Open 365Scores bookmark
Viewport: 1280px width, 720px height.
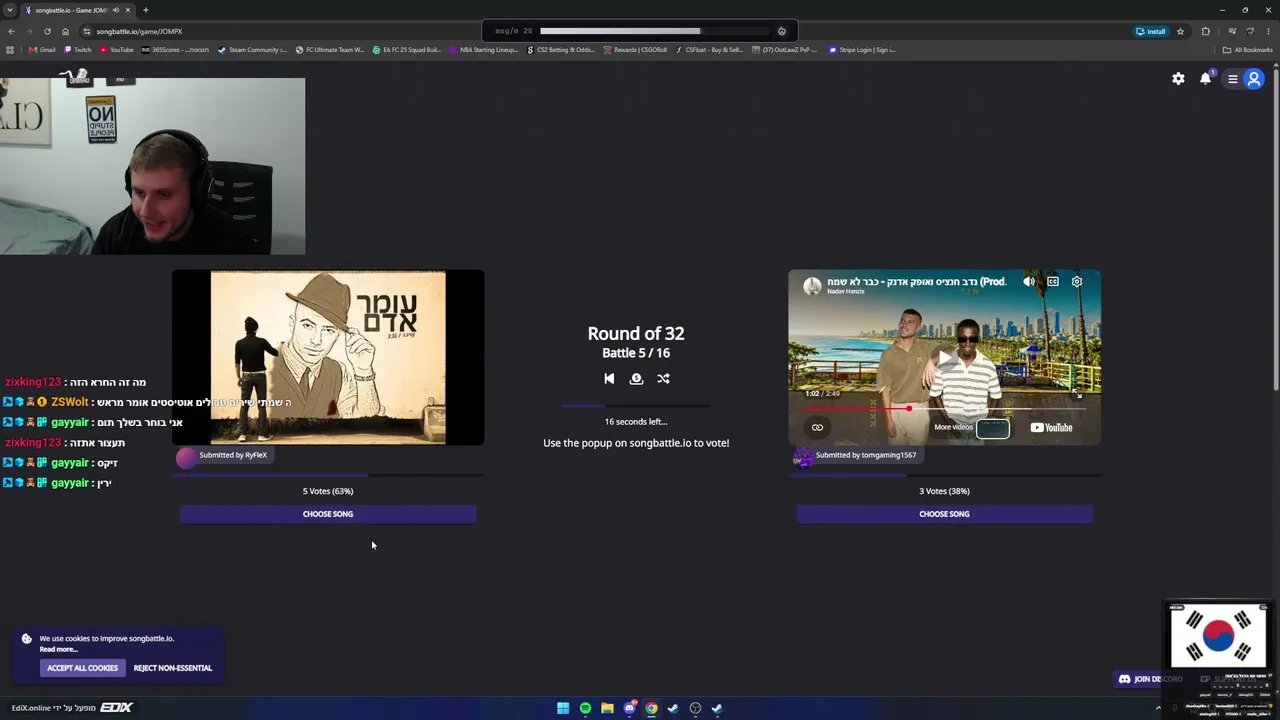pos(176,49)
